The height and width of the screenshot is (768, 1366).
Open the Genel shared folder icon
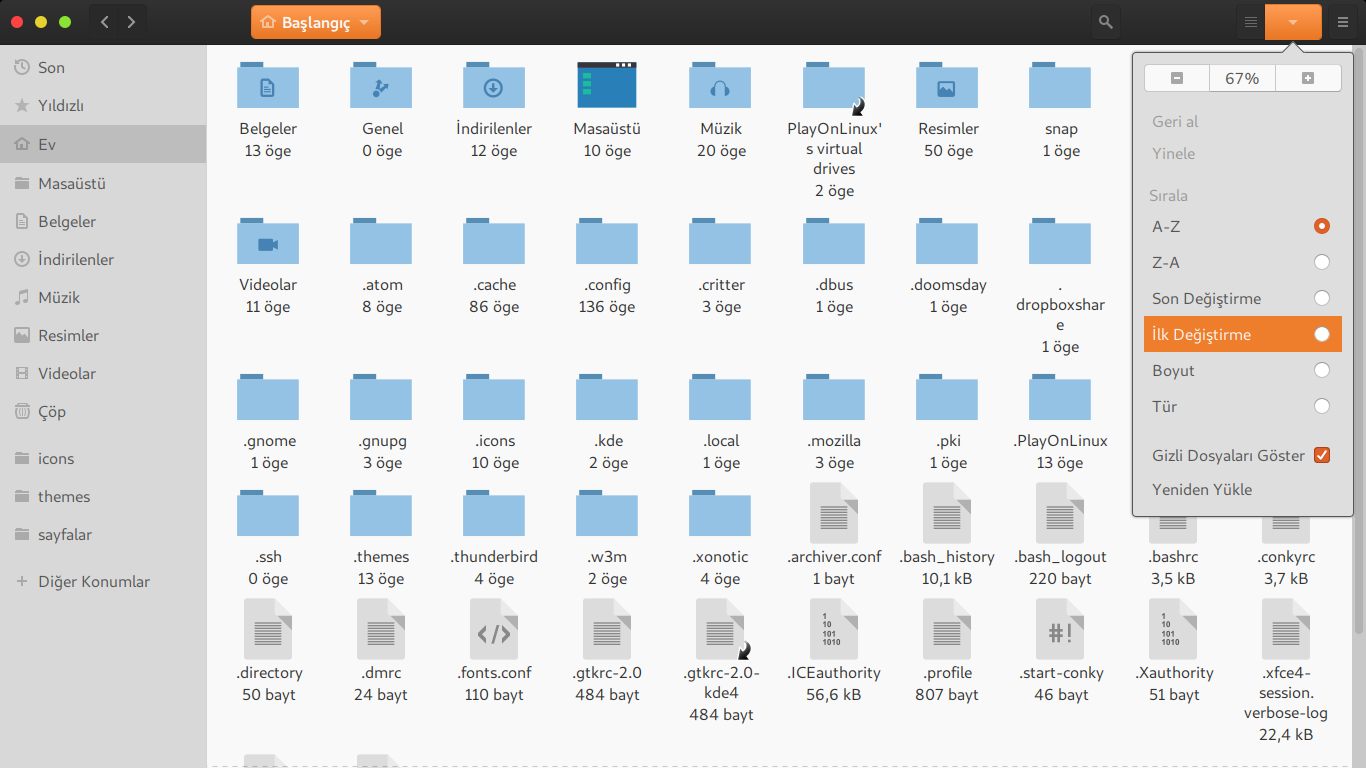click(x=381, y=86)
